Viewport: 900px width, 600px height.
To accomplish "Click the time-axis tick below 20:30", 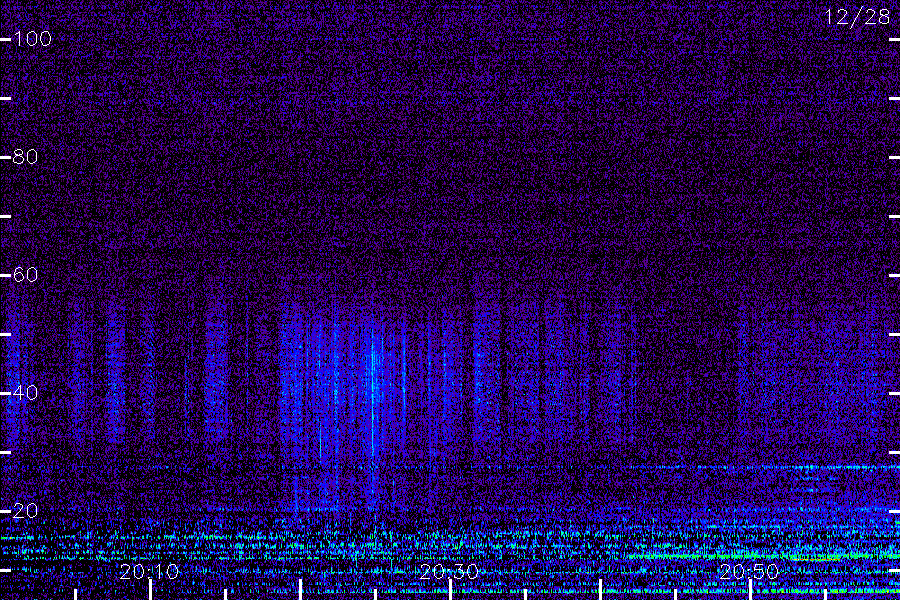I will coord(451,590).
